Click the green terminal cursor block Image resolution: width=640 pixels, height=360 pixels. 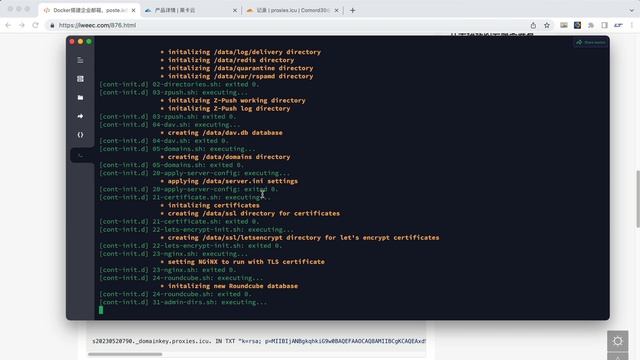tap(101, 310)
